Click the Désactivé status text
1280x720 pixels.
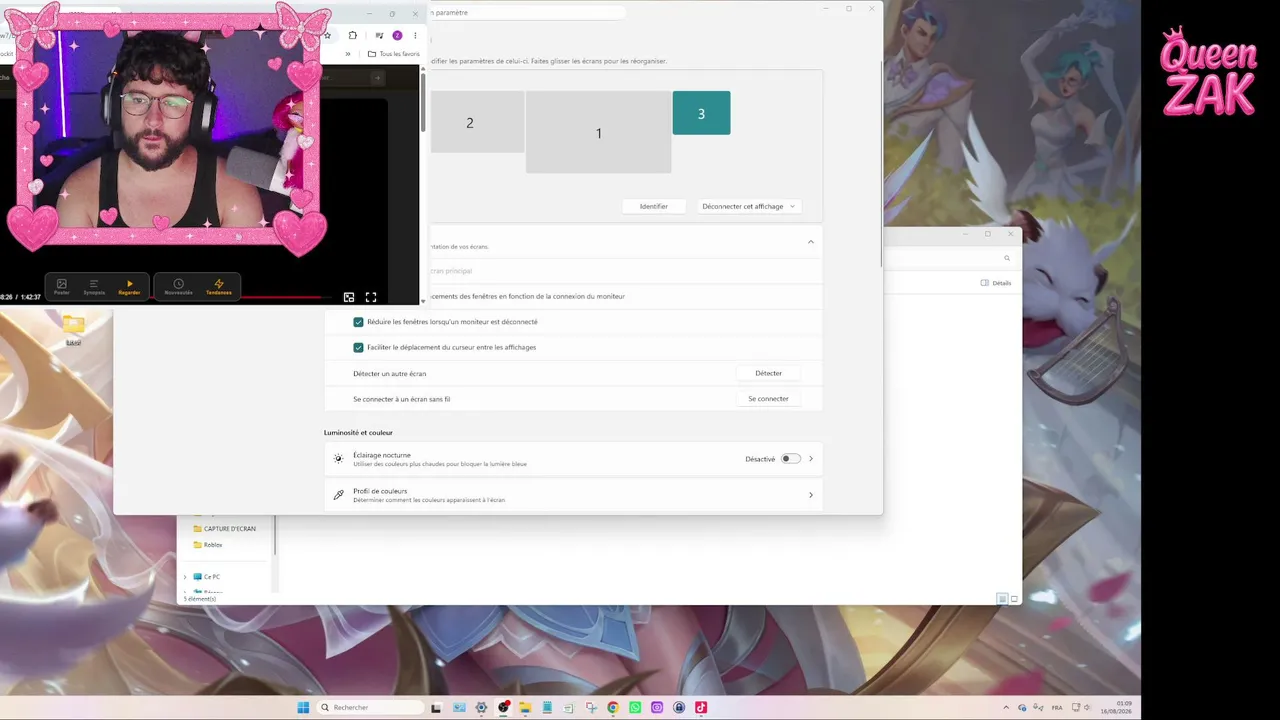coord(760,459)
